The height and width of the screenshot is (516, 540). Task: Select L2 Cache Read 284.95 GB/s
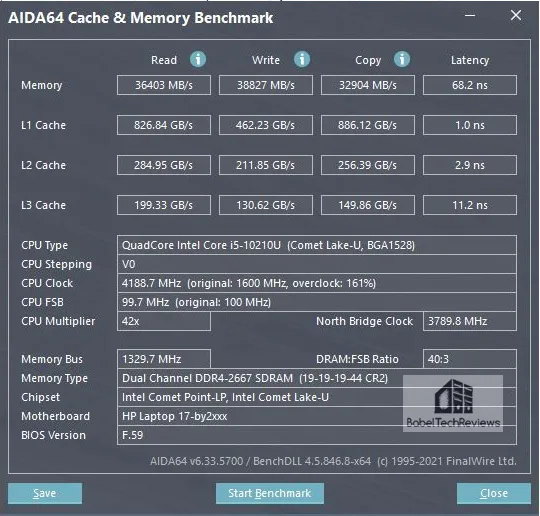pos(164,165)
